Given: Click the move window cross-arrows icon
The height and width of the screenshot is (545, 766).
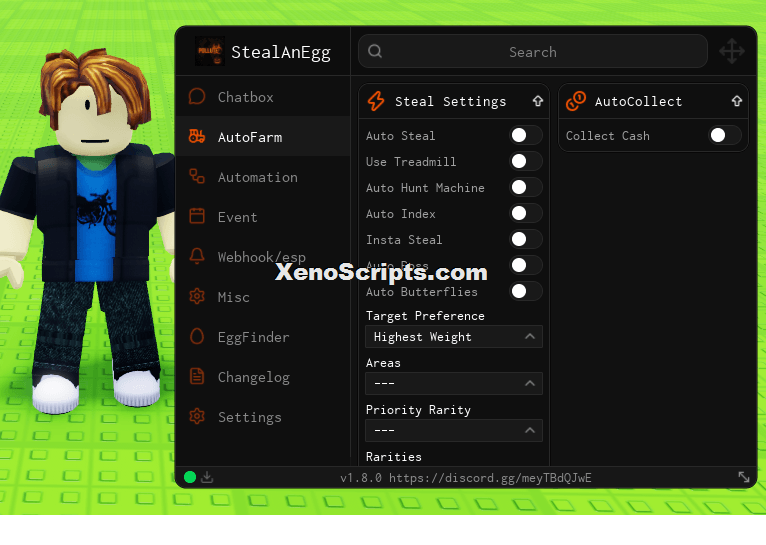Looking at the screenshot, I should [x=732, y=51].
